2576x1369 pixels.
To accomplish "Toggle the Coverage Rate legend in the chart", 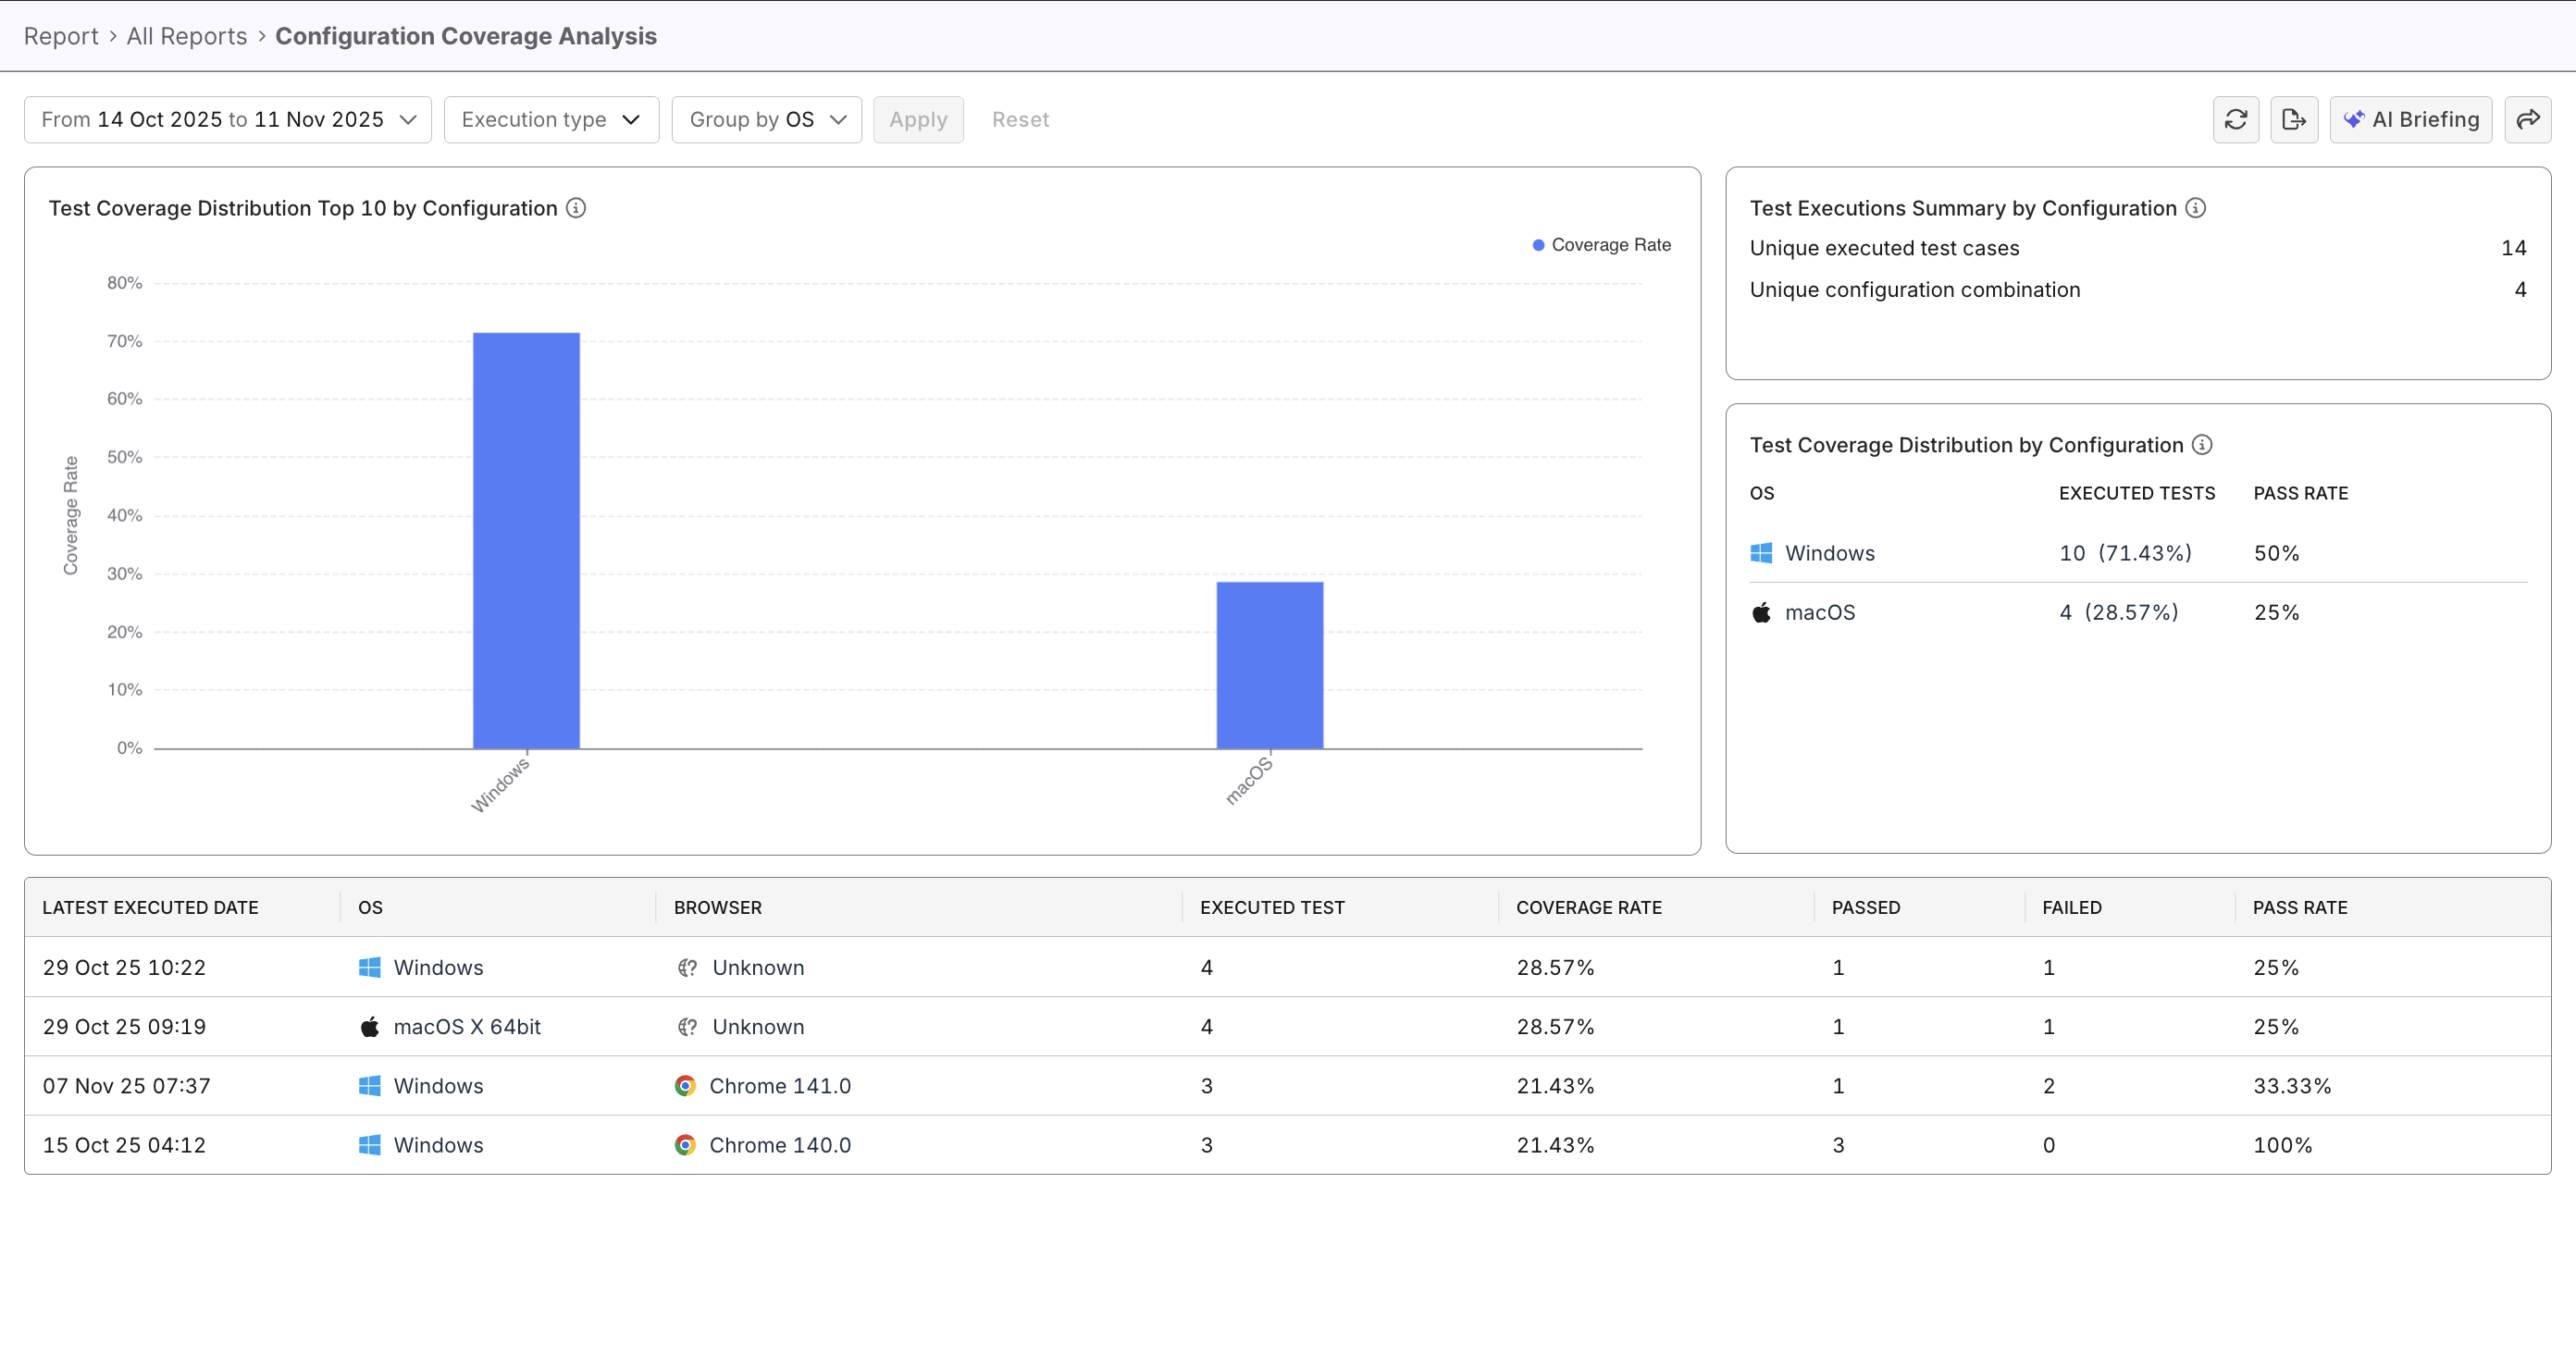I will 1599,244.
